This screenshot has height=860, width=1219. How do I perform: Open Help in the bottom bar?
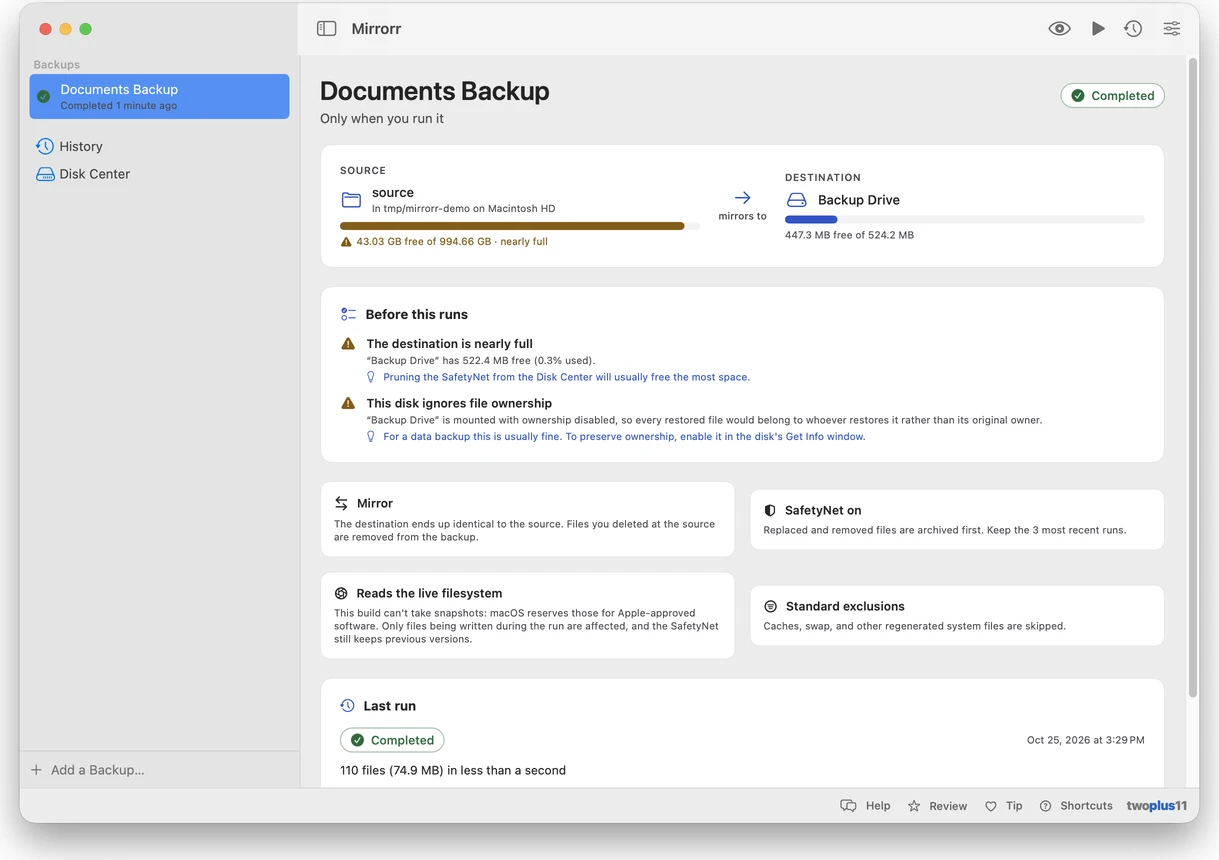coord(865,806)
